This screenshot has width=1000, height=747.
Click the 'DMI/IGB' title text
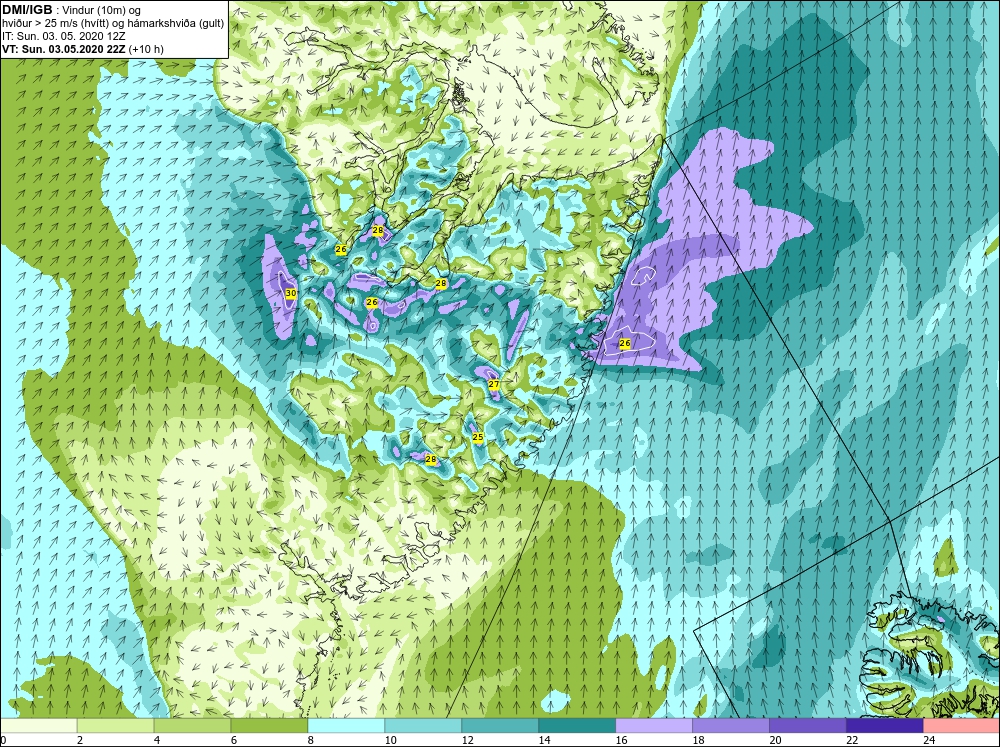pos(29,10)
